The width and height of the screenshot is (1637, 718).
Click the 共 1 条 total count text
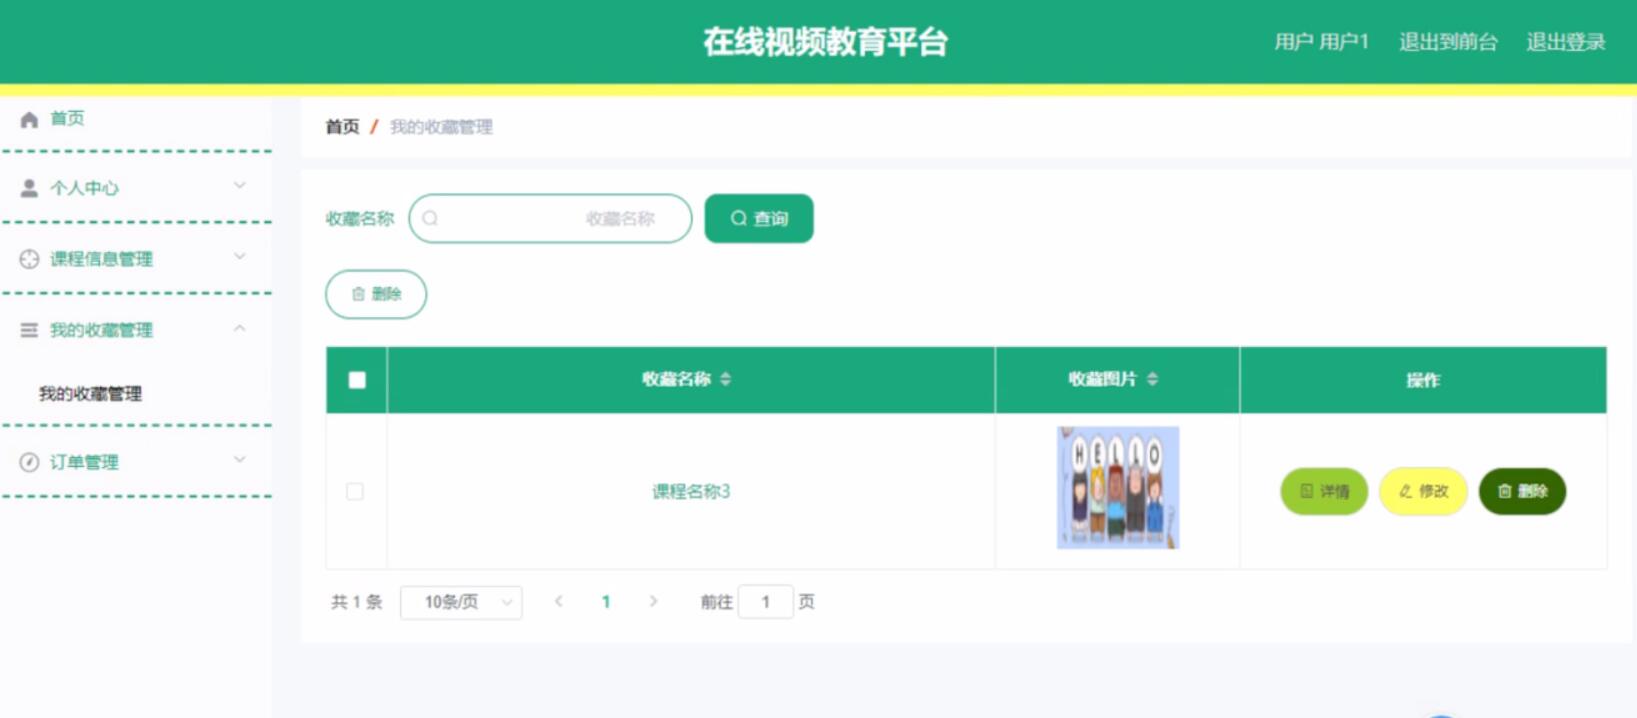pyautogui.click(x=357, y=602)
